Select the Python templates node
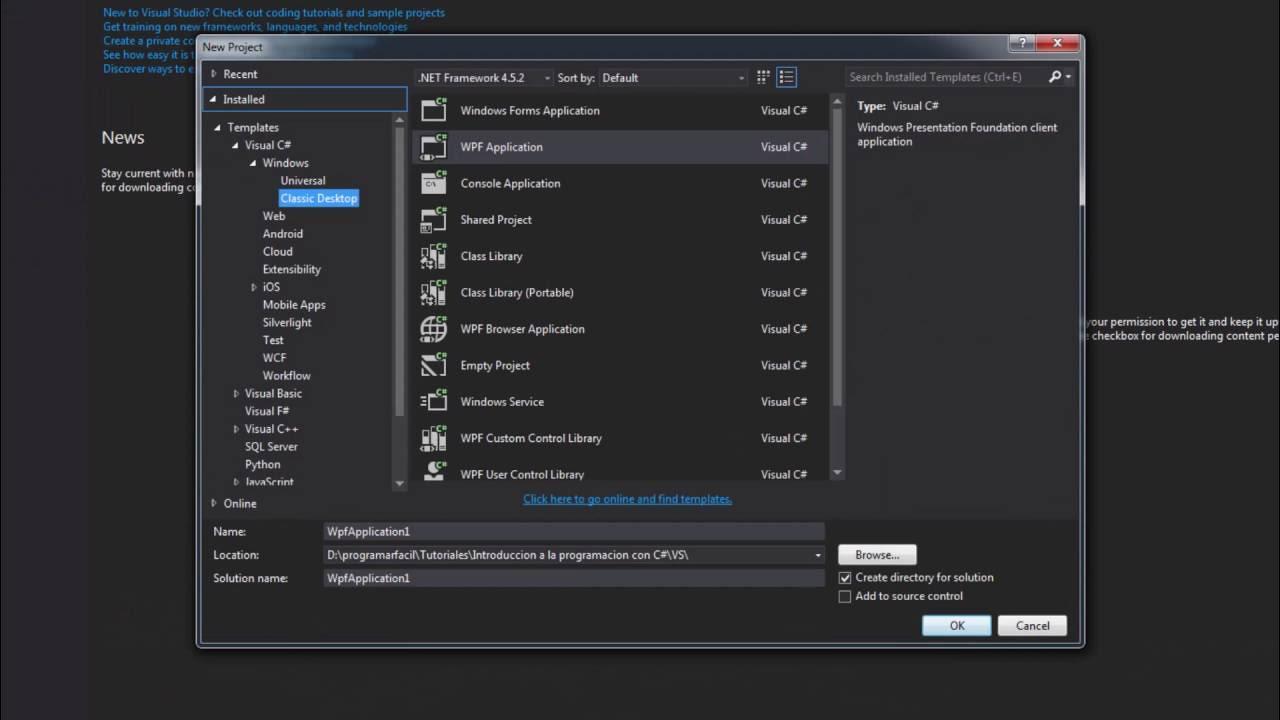Viewport: 1280px width, 720px height. pyautogui.click(x=263, y=465)
